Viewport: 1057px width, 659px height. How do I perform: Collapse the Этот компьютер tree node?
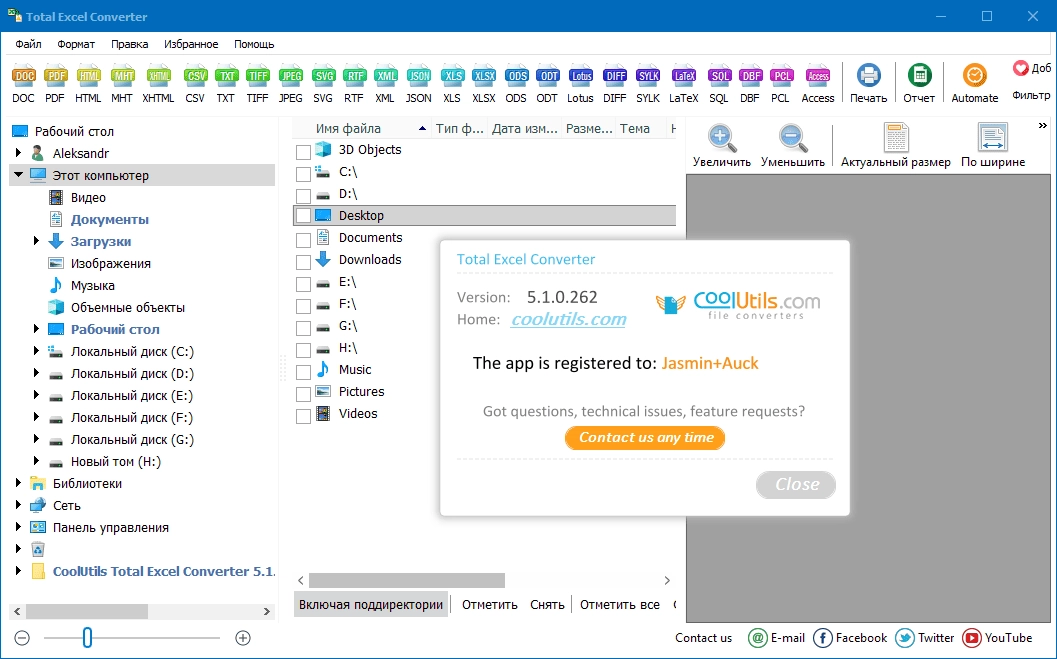pos(18,175)
